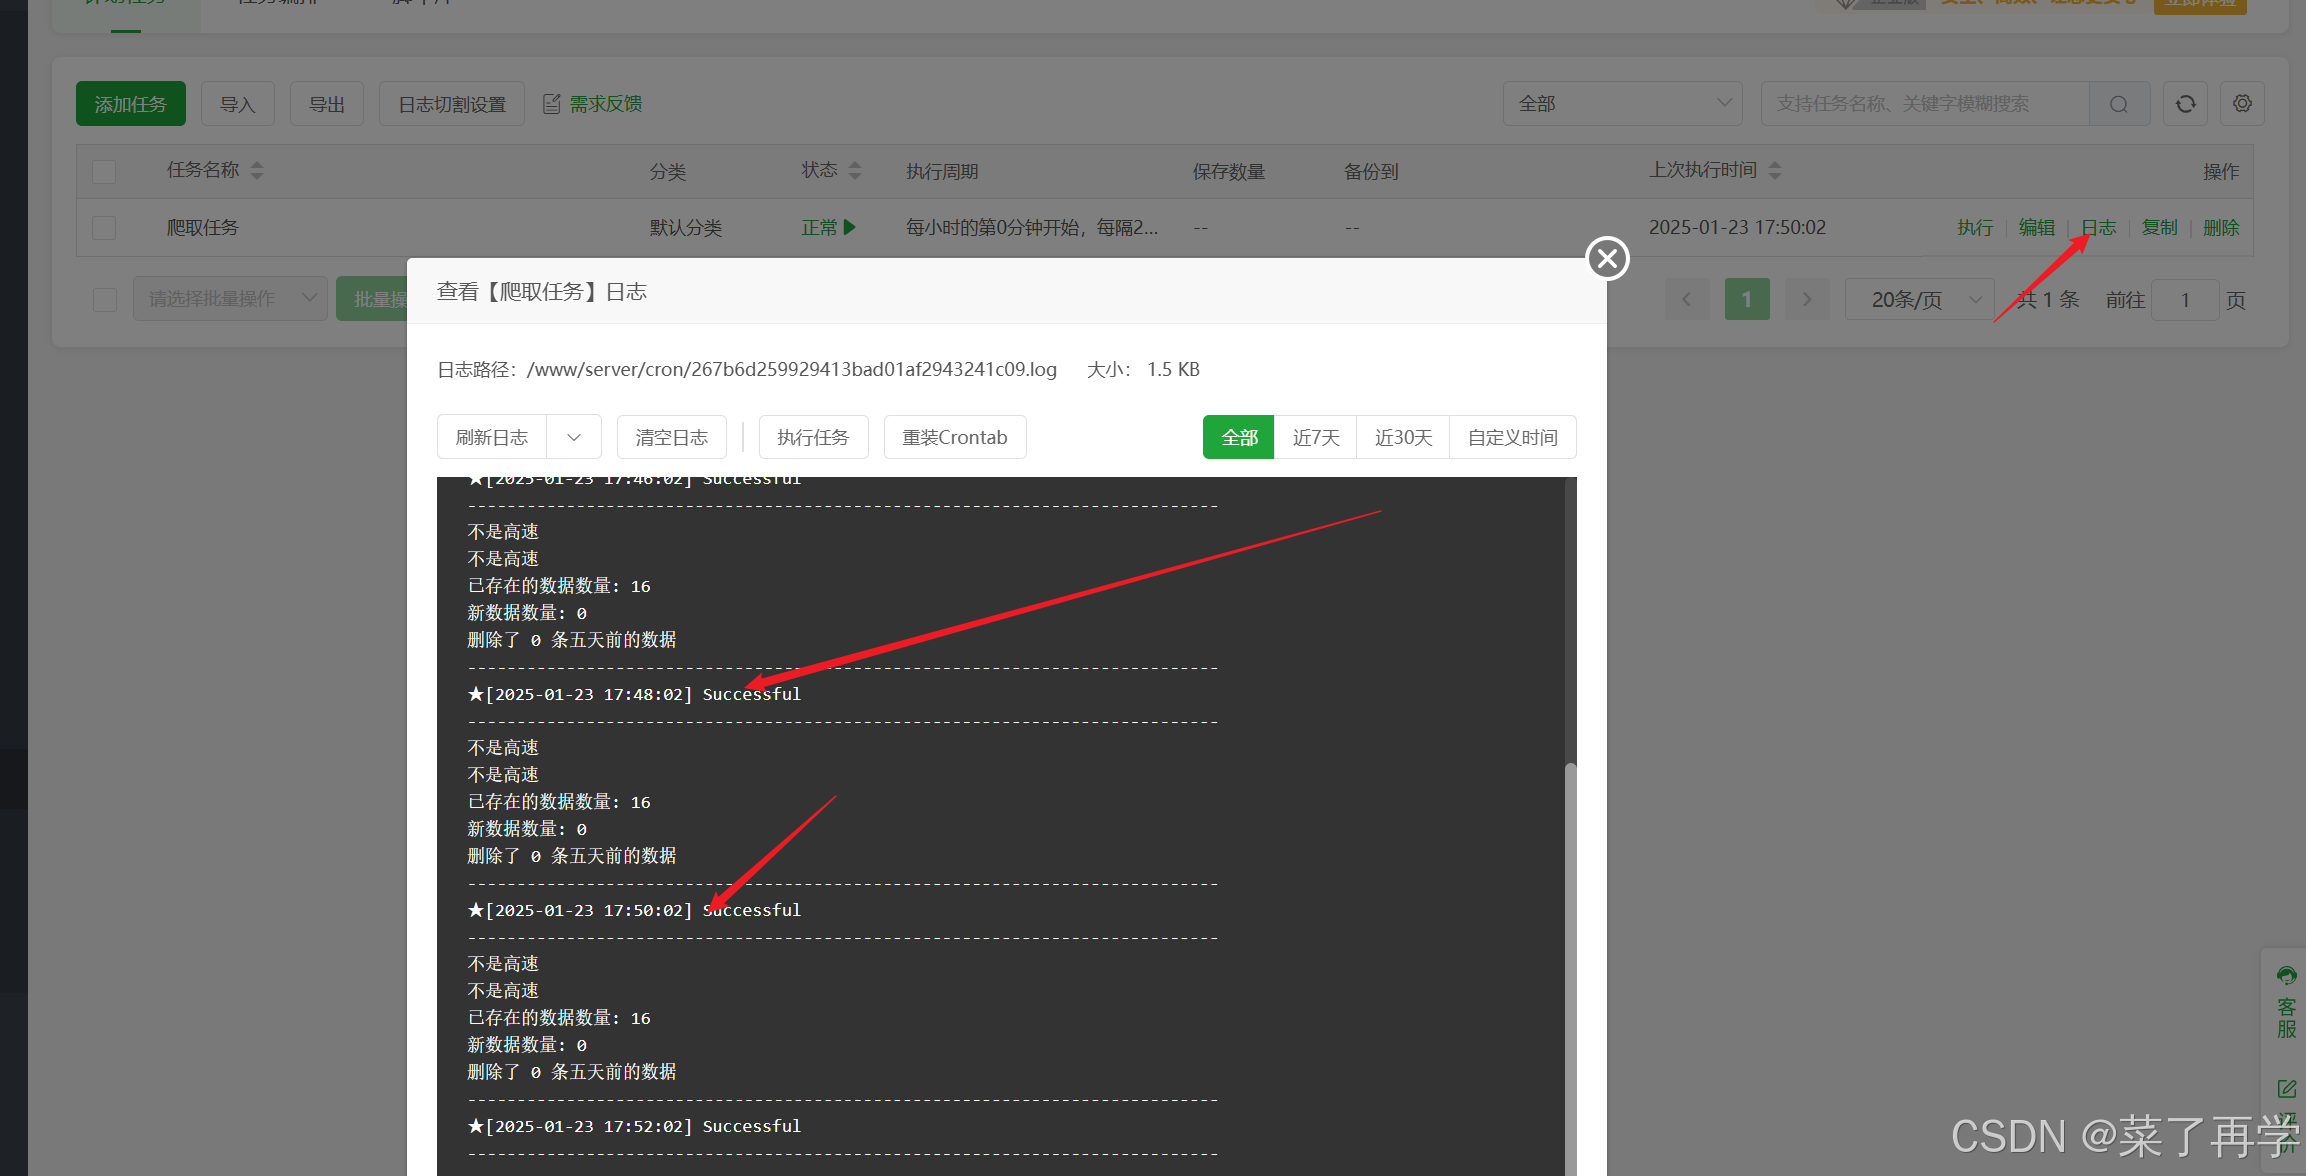Screen dimensions: 2306x1176
Task: Click the search magnifier icon
Action: coord(2118,104)
